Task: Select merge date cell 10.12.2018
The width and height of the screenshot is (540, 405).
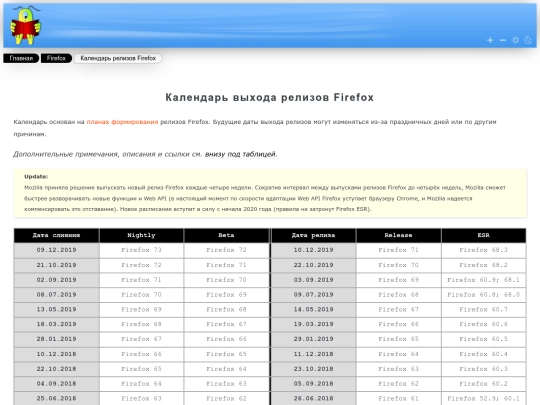Action: tap(56, 354)
